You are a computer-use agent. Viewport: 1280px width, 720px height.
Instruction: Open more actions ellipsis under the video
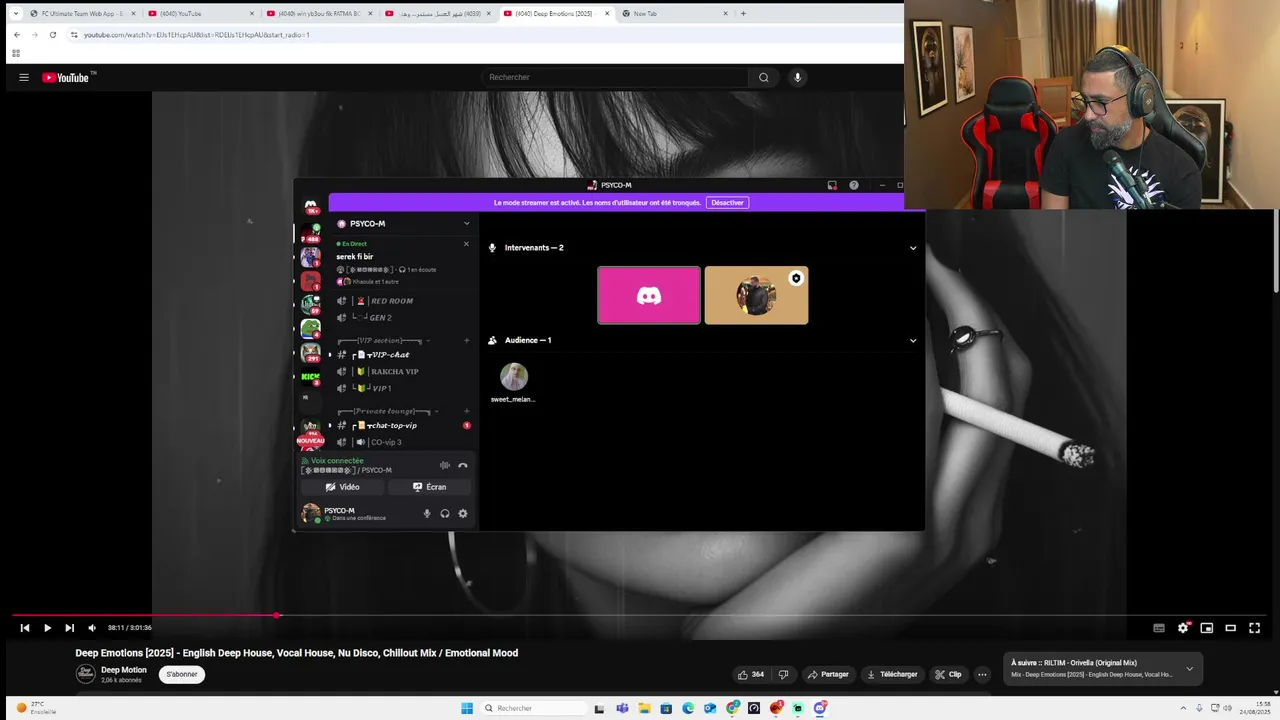click(982, 674)
